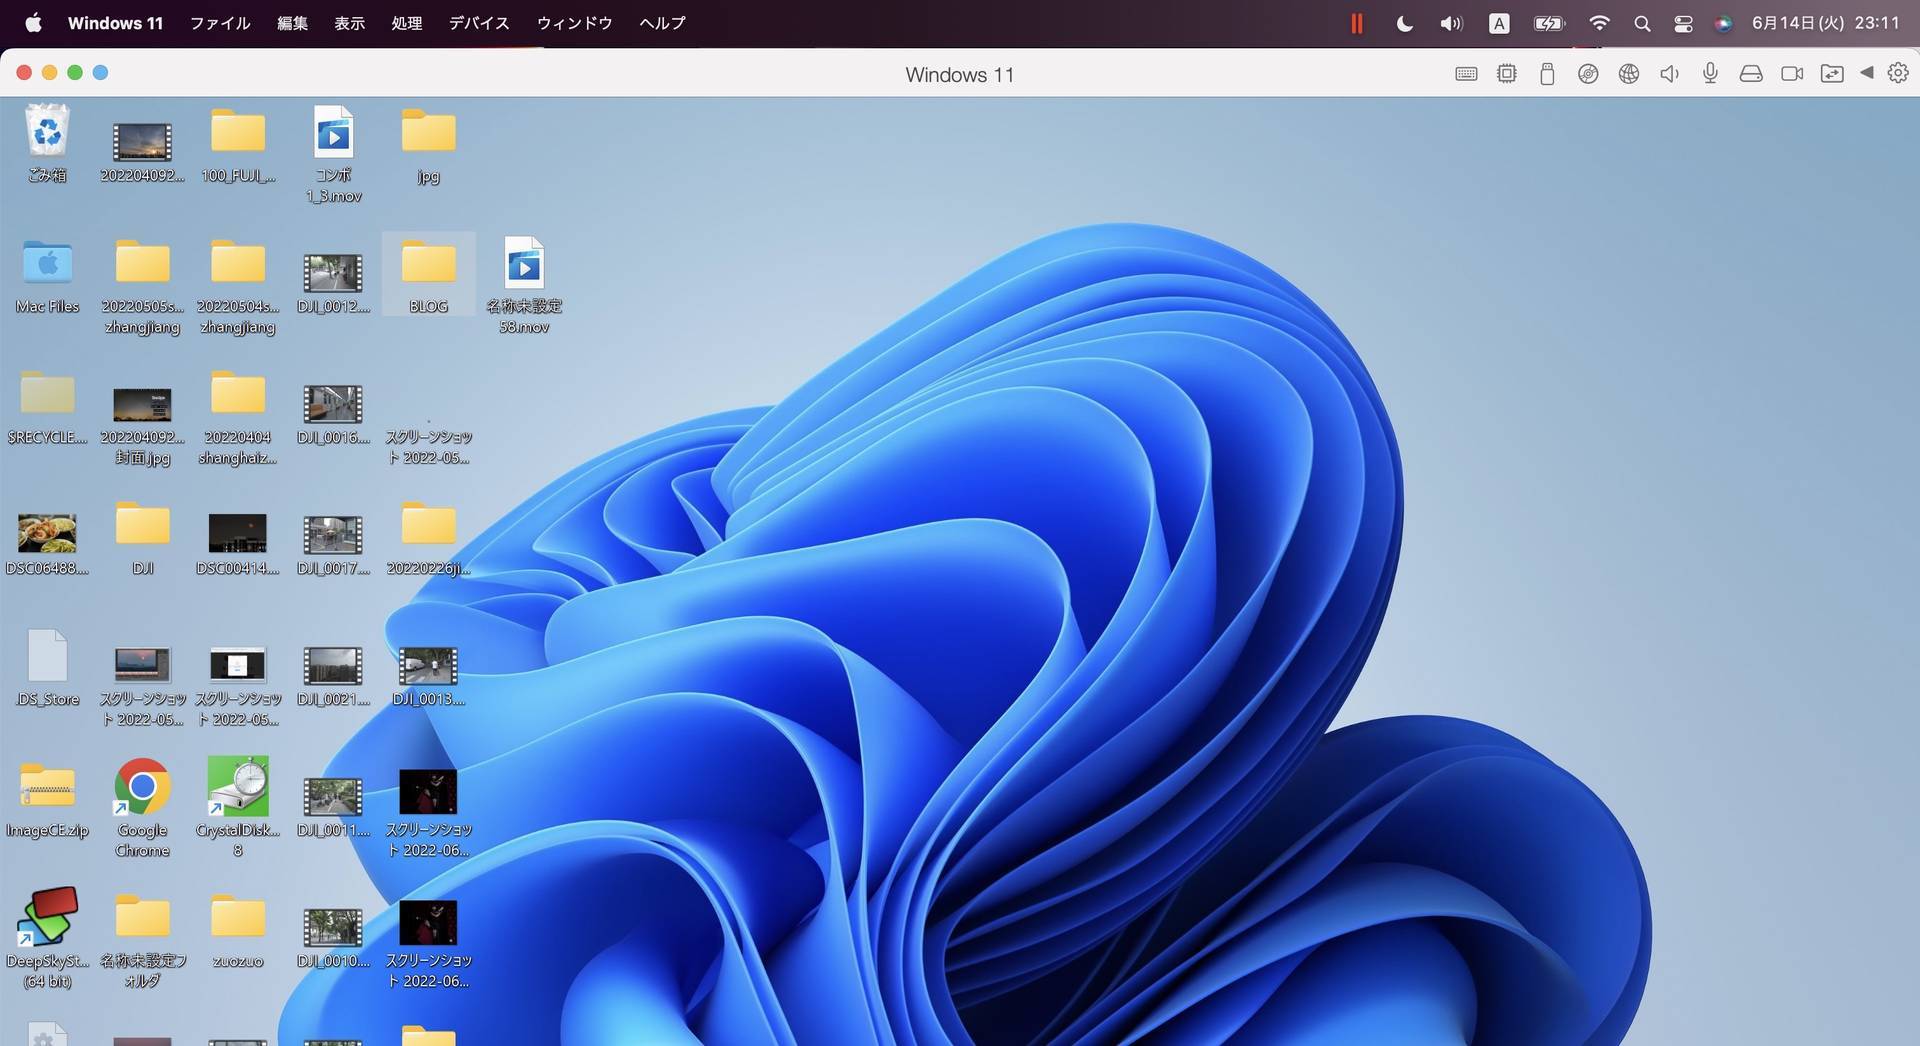This screenshot has height=1046, width=1920.
Task: Click the date and time 23:11
Action: (x=1825, y=23)
